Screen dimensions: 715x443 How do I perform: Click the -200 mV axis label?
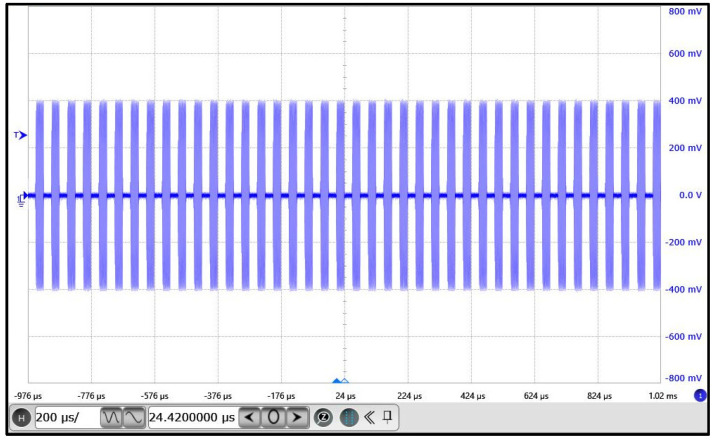click(683, 242)
